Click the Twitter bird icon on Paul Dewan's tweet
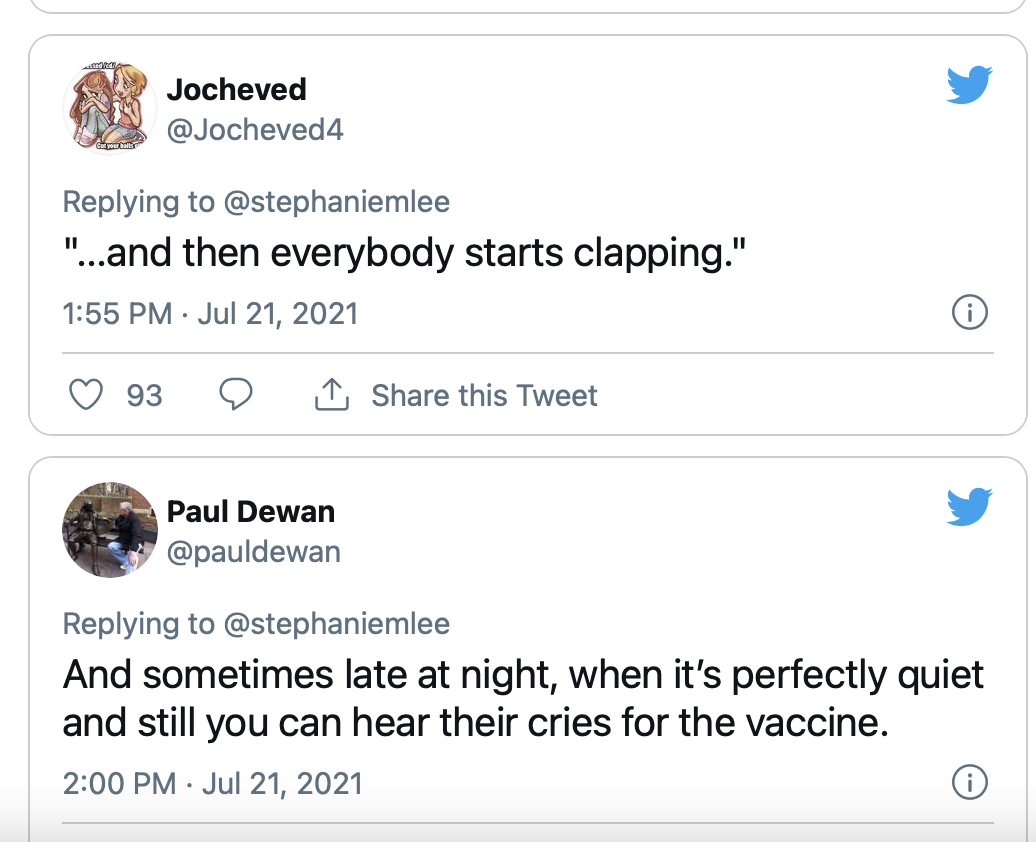Image resolution: width=1036 pixels, height=842 pixels. tap(969, 506)
